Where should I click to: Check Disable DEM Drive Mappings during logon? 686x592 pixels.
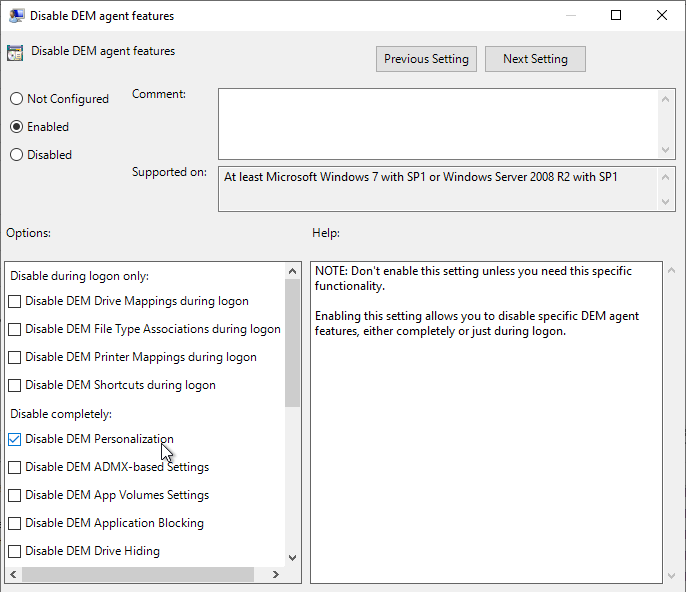pyautogui.click(x=14, y=301)
